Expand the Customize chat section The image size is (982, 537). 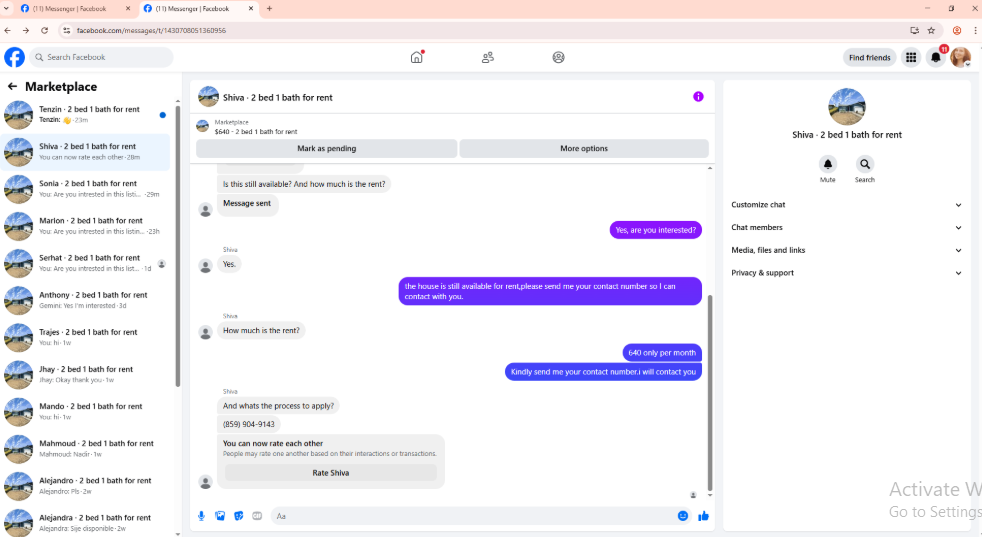coord(846,205)
